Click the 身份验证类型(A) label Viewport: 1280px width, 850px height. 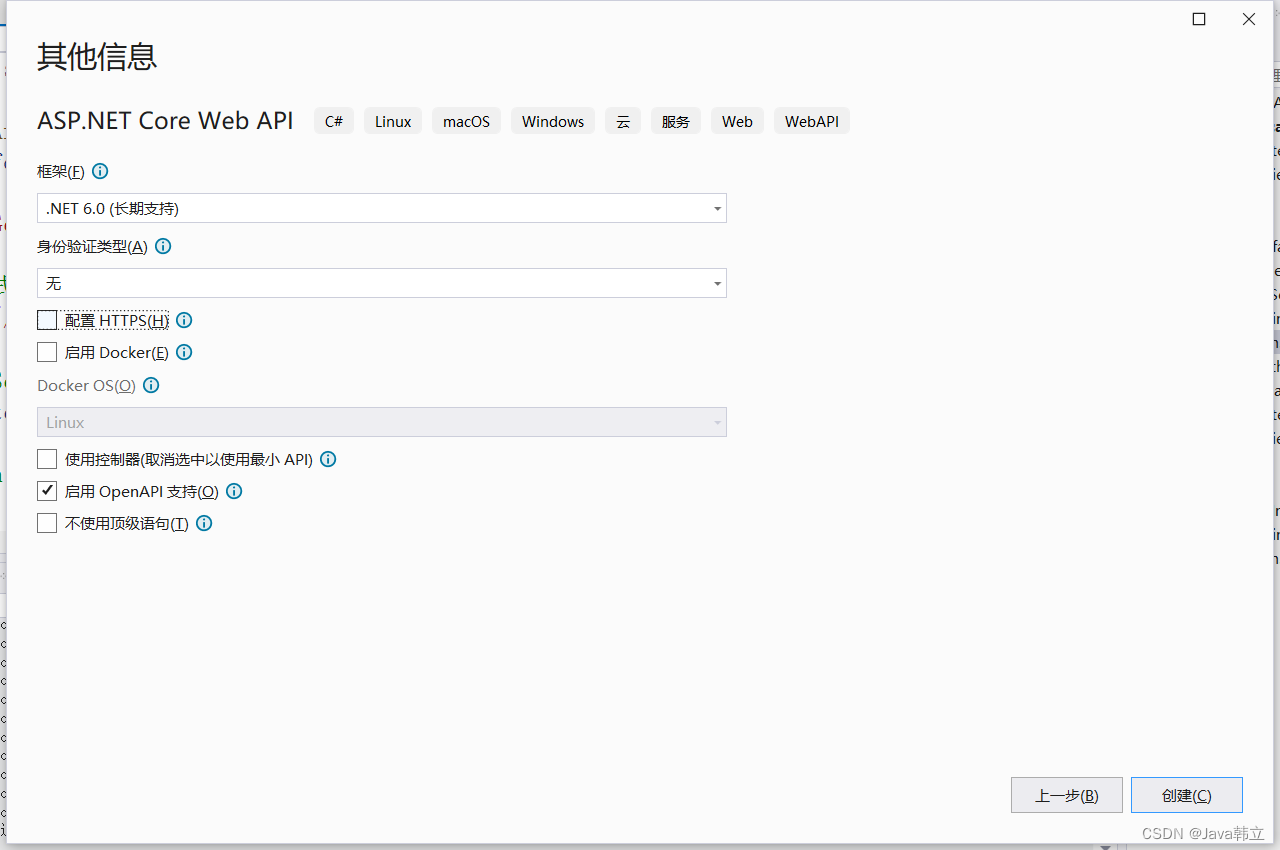click(x=92, y=246)
